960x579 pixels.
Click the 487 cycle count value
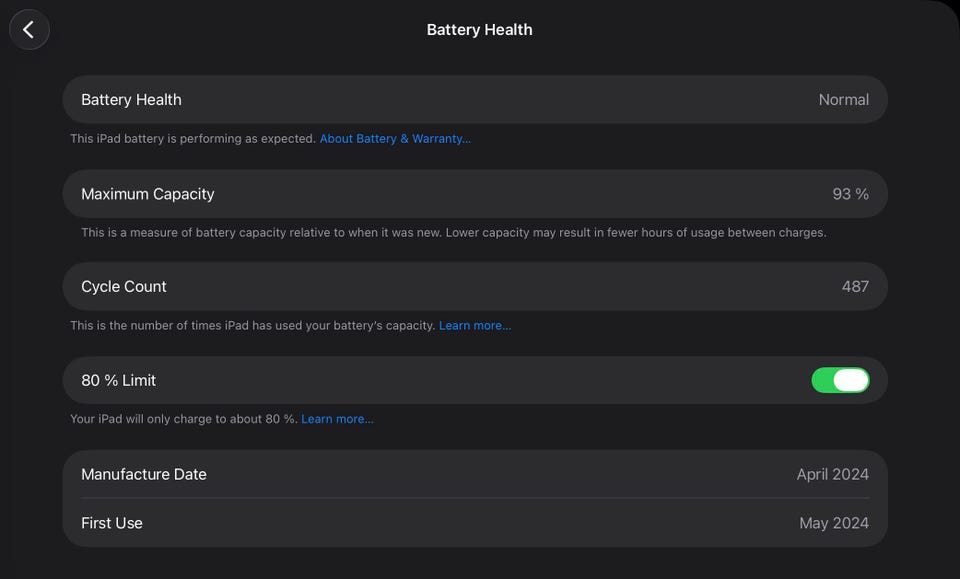855,287
